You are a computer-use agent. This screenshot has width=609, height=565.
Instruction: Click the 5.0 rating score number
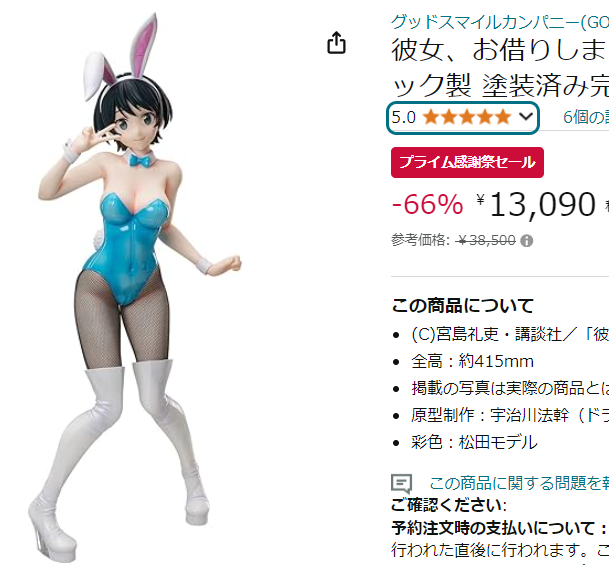click(404, 117)
